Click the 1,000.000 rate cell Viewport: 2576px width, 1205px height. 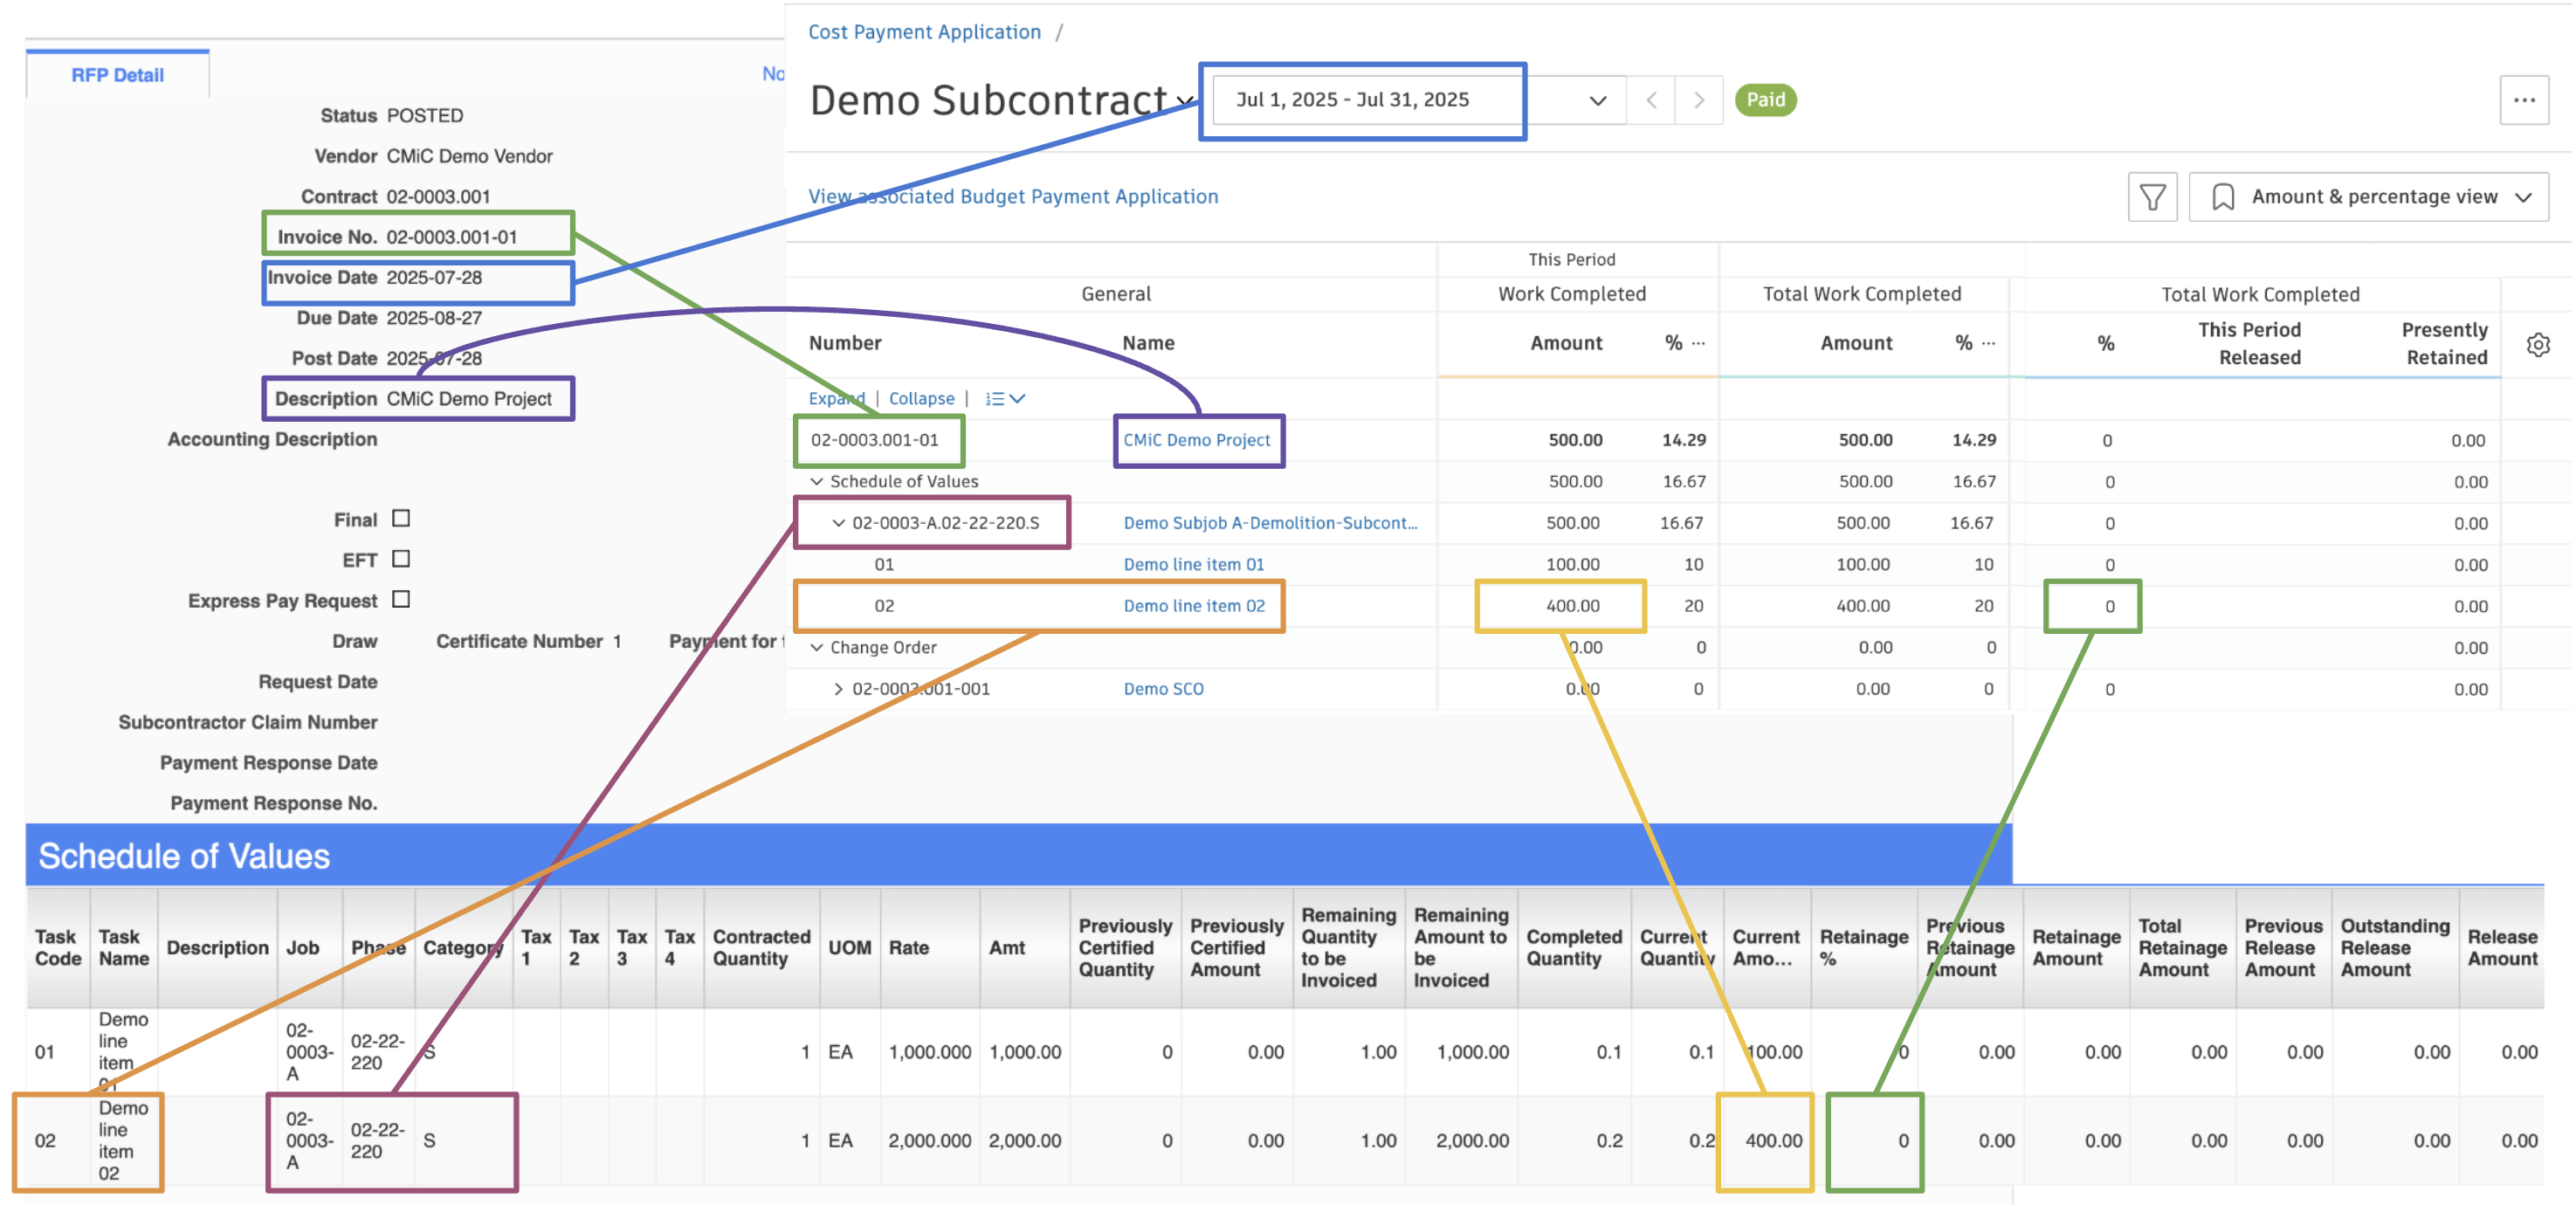coord(929,1052)
